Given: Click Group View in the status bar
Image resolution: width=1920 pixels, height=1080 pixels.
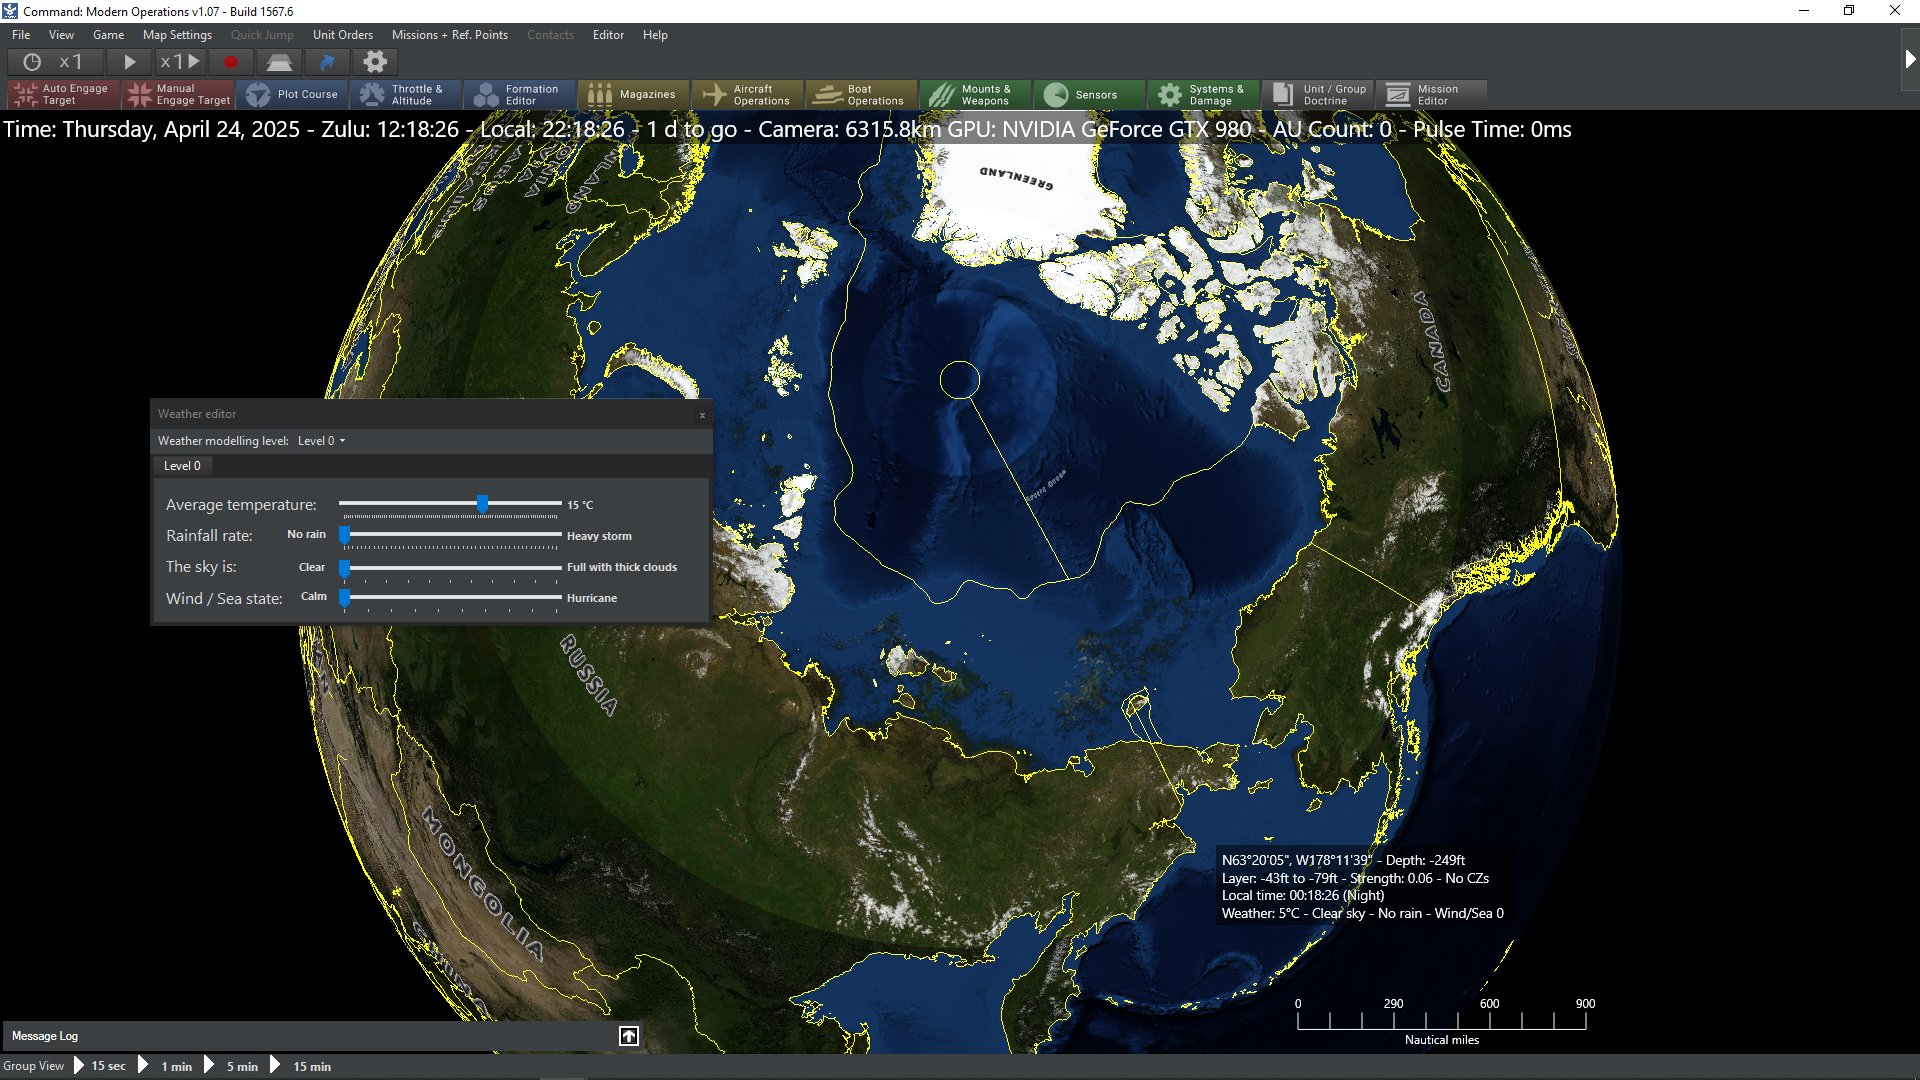Looking at the screenshot, I should [x=33, y=1066].
